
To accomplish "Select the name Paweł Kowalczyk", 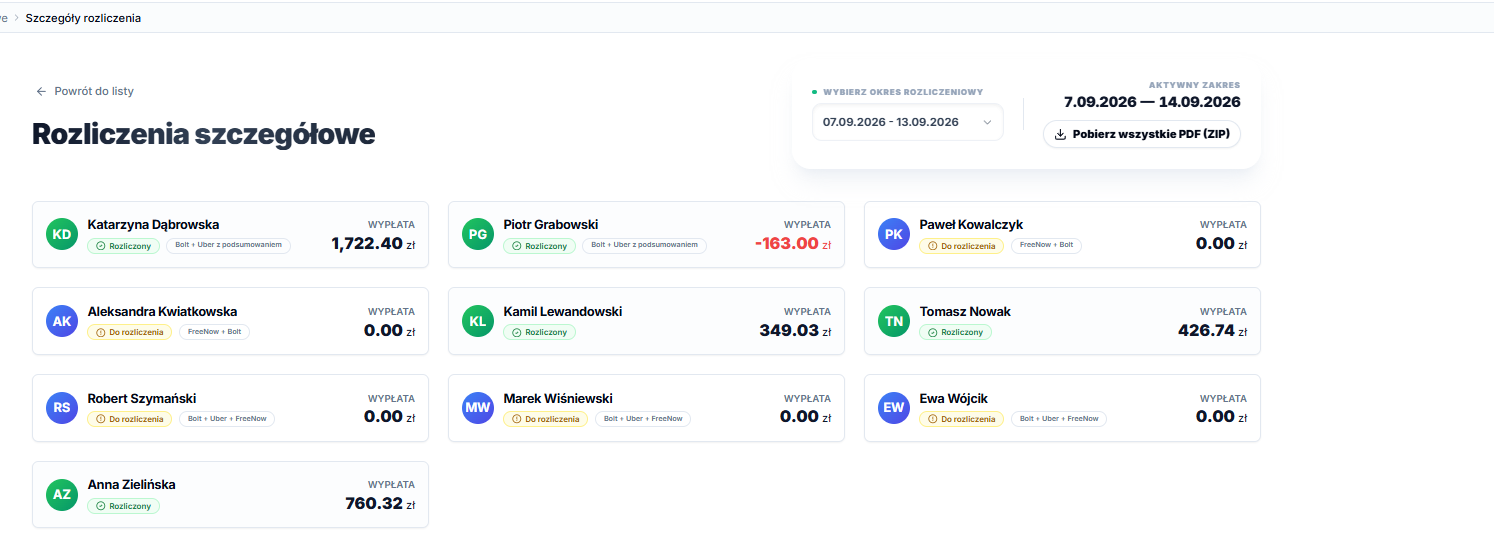I will 971,225.
